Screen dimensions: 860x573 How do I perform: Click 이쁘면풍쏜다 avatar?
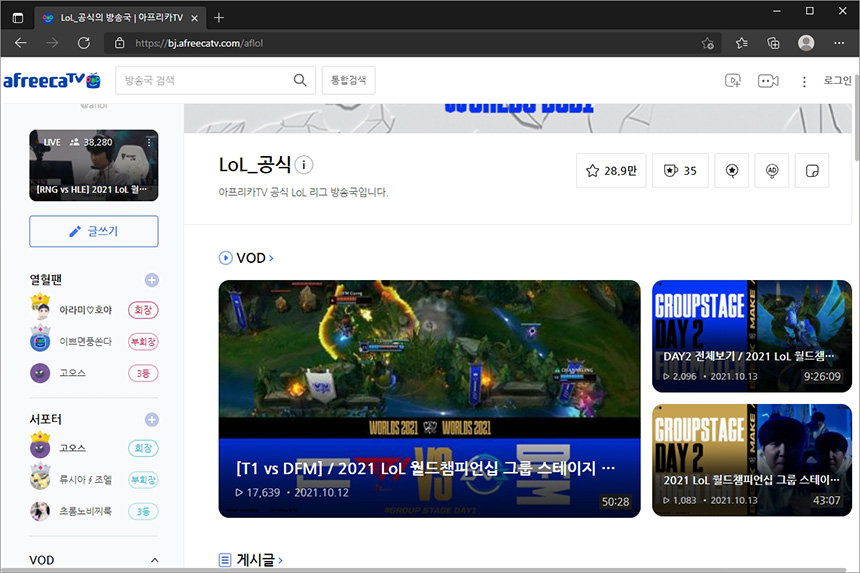(x=40, y=339)
